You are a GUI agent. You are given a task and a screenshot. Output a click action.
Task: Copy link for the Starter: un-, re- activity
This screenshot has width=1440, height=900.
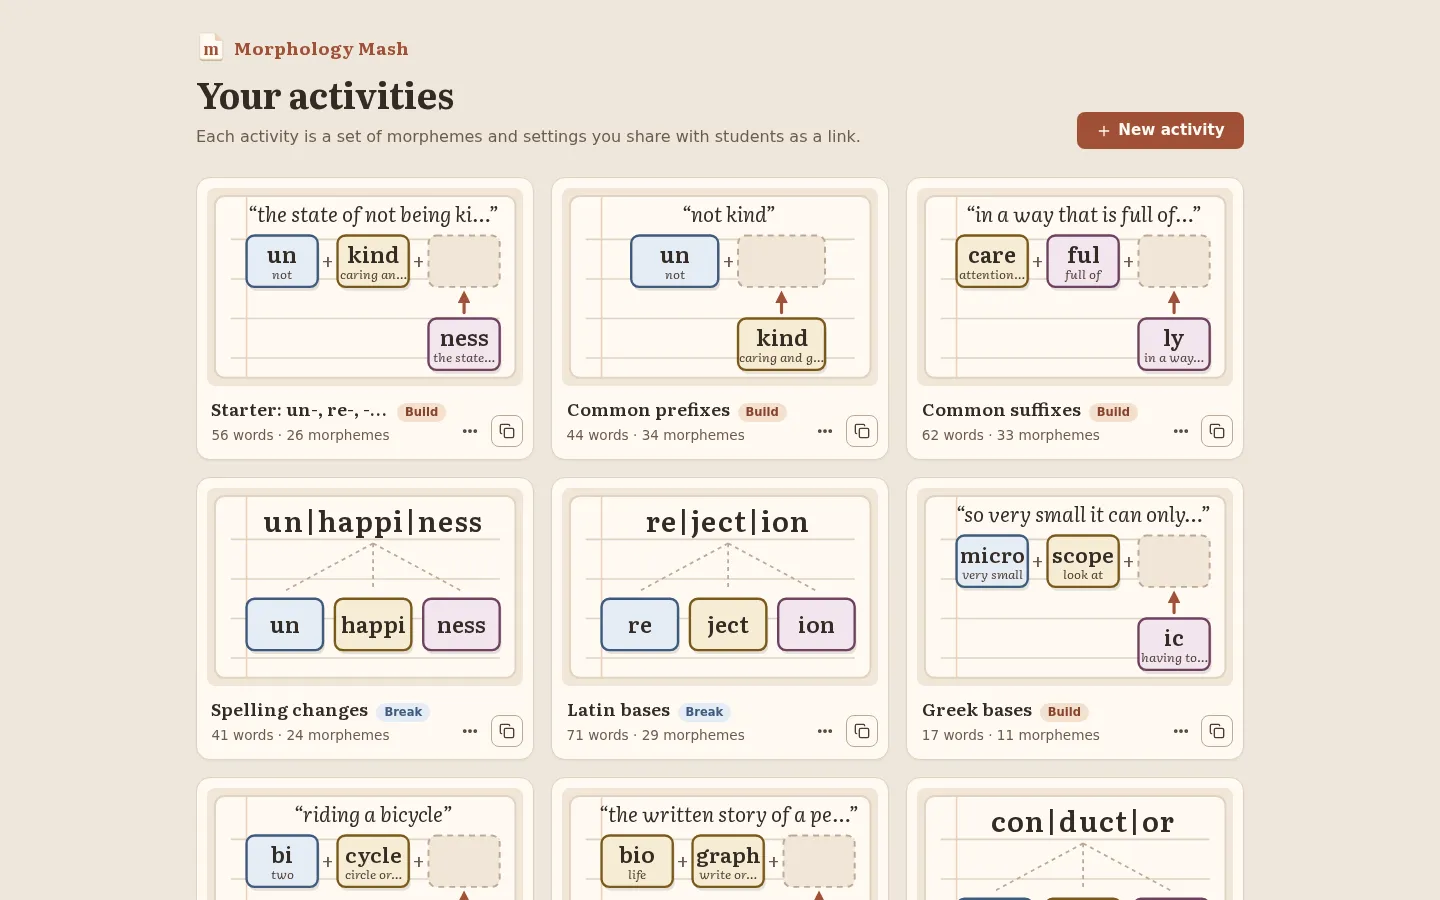coord(507,431)
